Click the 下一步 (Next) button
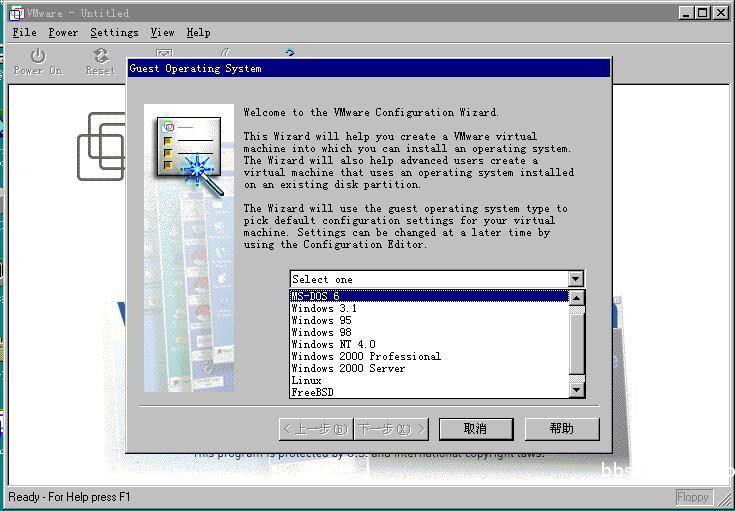Screen dimensions: 735x511 [391, 428]
